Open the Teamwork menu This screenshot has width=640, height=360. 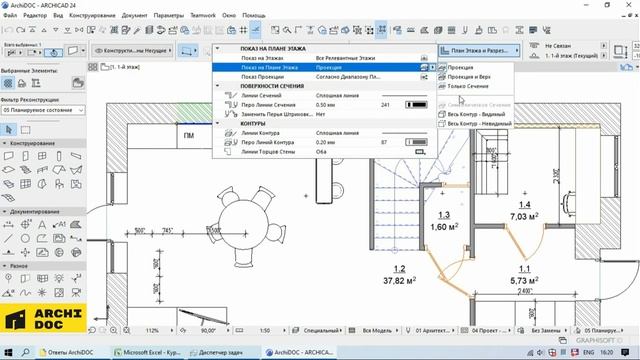[203, 16]
